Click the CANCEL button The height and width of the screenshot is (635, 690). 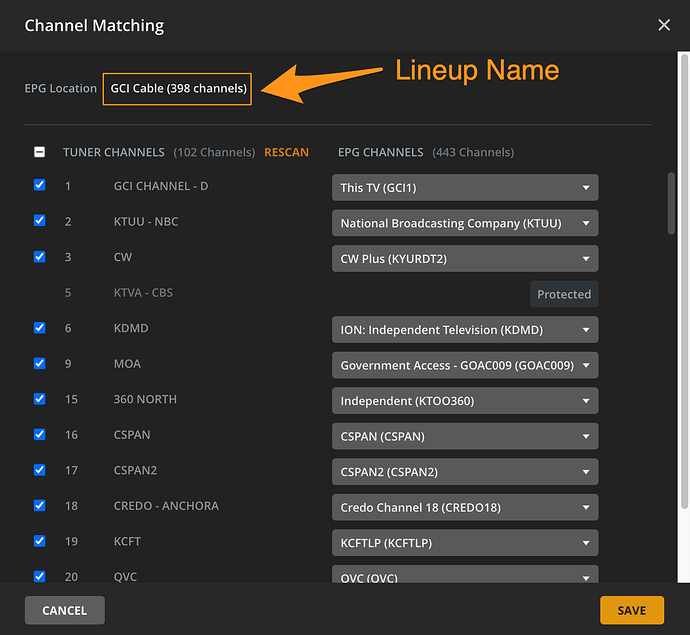pyautogui.click(x=64, y=610)
